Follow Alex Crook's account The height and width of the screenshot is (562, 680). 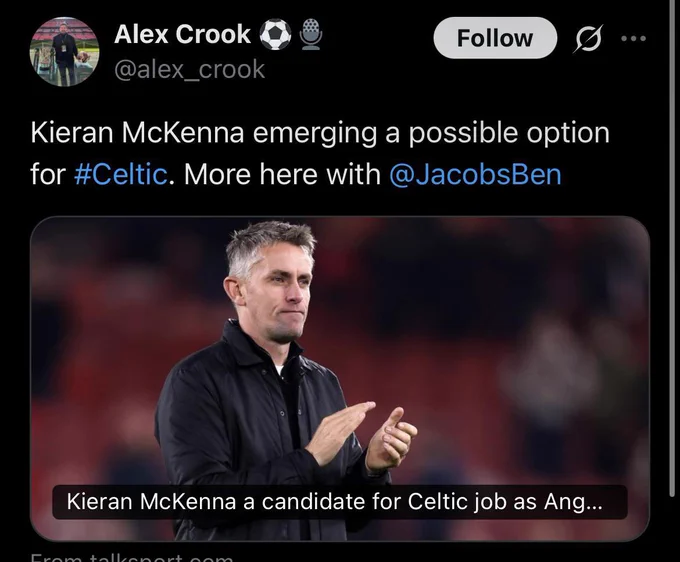point(495,38)
